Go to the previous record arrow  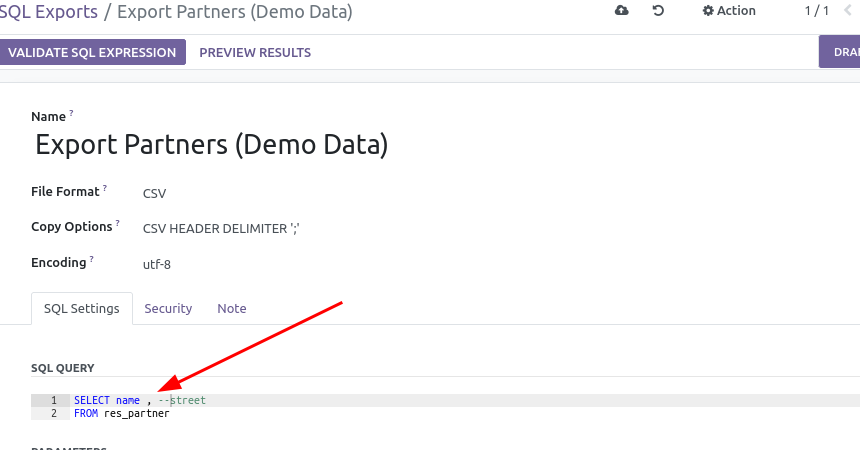(x=848, y=10)
